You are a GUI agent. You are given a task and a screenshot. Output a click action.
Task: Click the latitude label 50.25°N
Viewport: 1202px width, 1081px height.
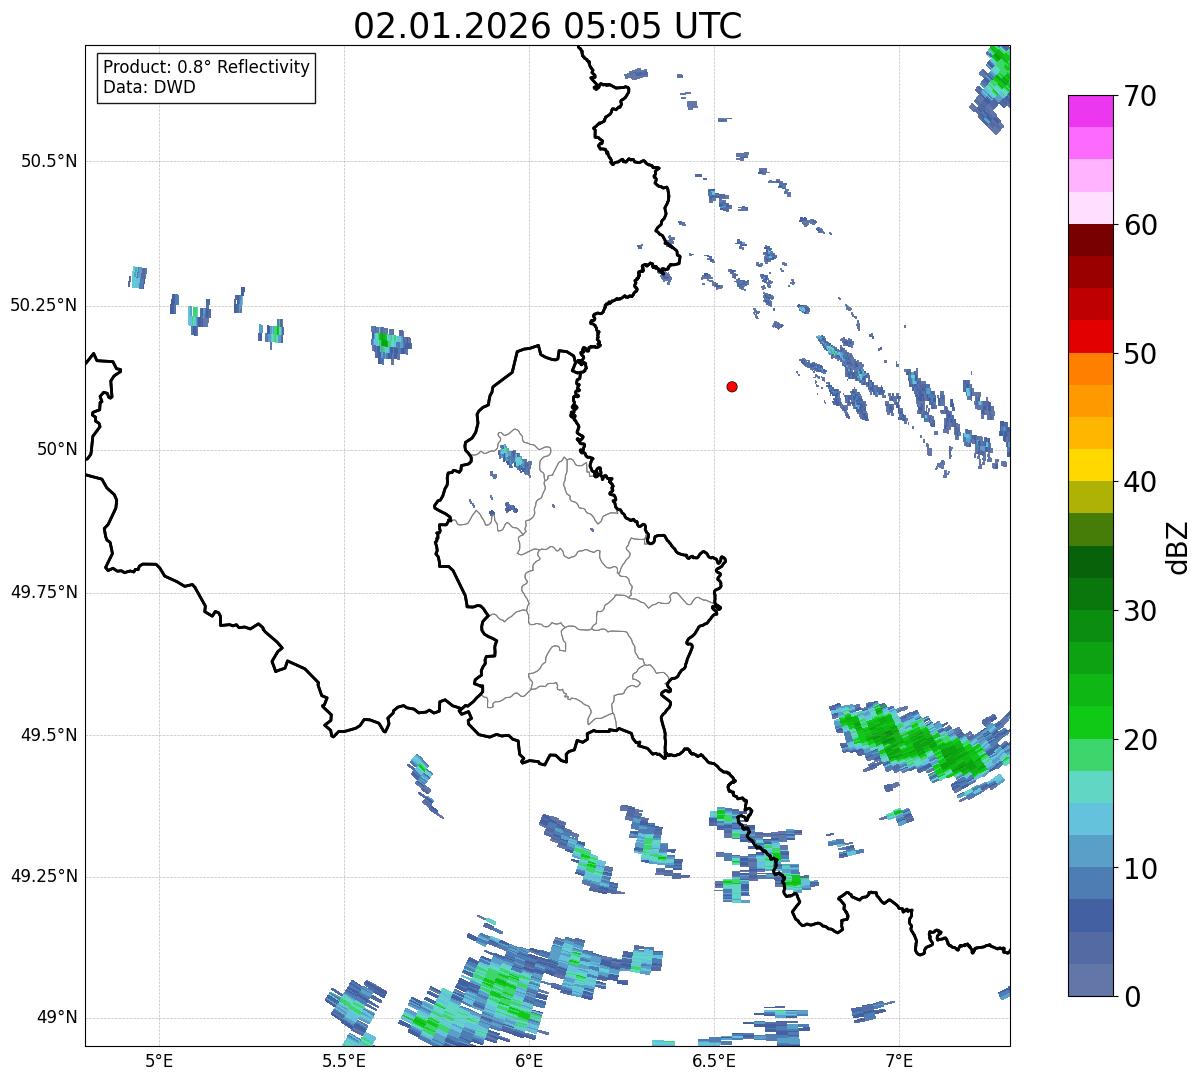click(43, 305)
